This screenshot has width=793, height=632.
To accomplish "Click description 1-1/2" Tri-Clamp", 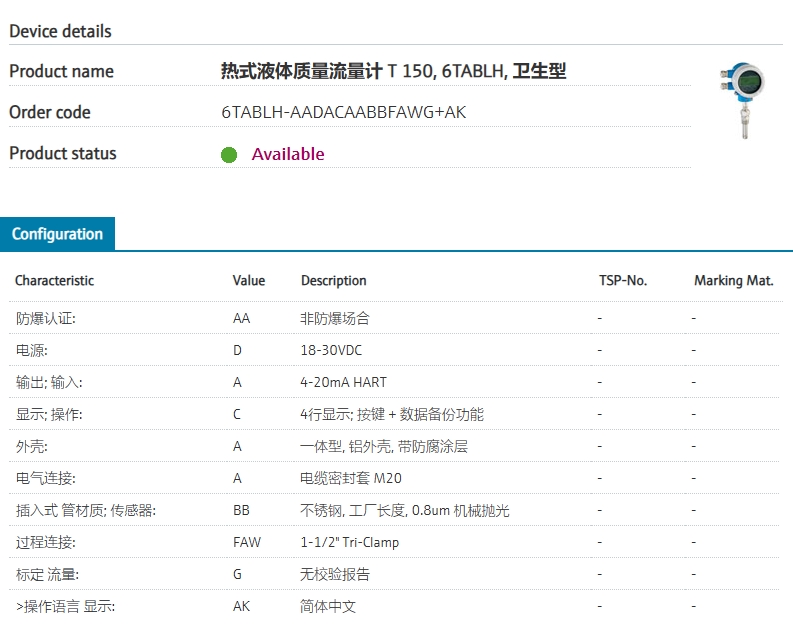I will point(349,543).
